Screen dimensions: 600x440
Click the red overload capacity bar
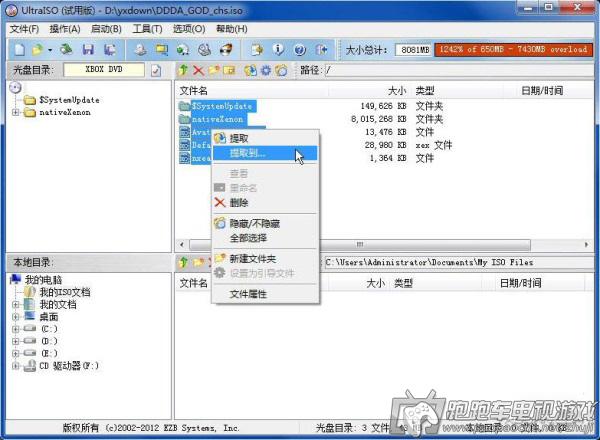[x=514, y=50]
